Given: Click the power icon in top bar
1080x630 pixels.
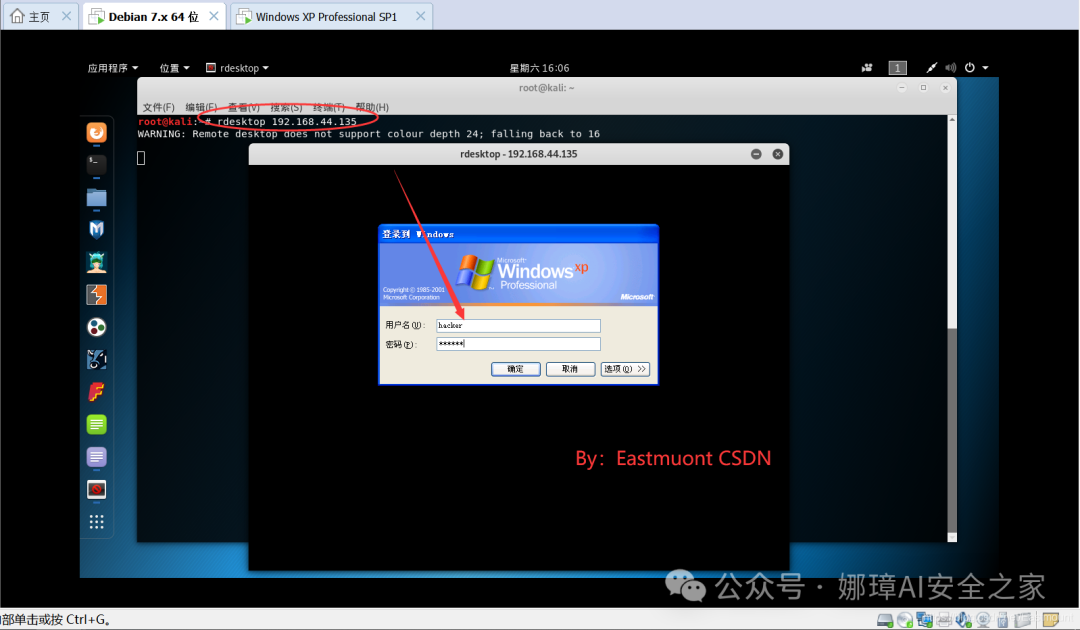Looking at the screenshot, I should (970, 67).
